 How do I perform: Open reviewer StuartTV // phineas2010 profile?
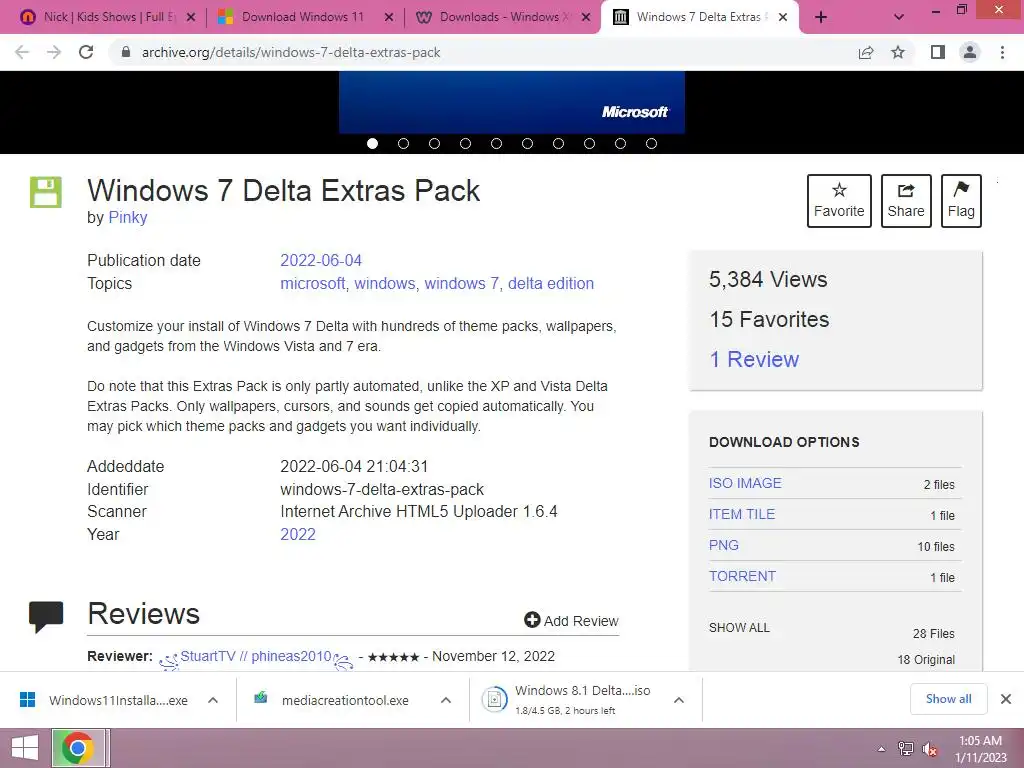[255, 656]
